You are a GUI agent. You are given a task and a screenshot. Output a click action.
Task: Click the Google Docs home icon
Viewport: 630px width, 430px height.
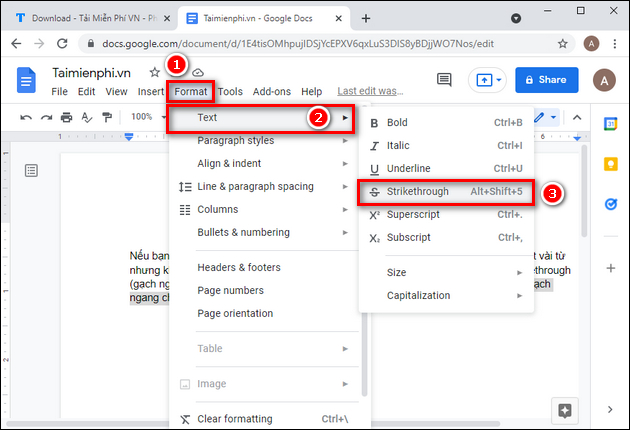(26, 80)
